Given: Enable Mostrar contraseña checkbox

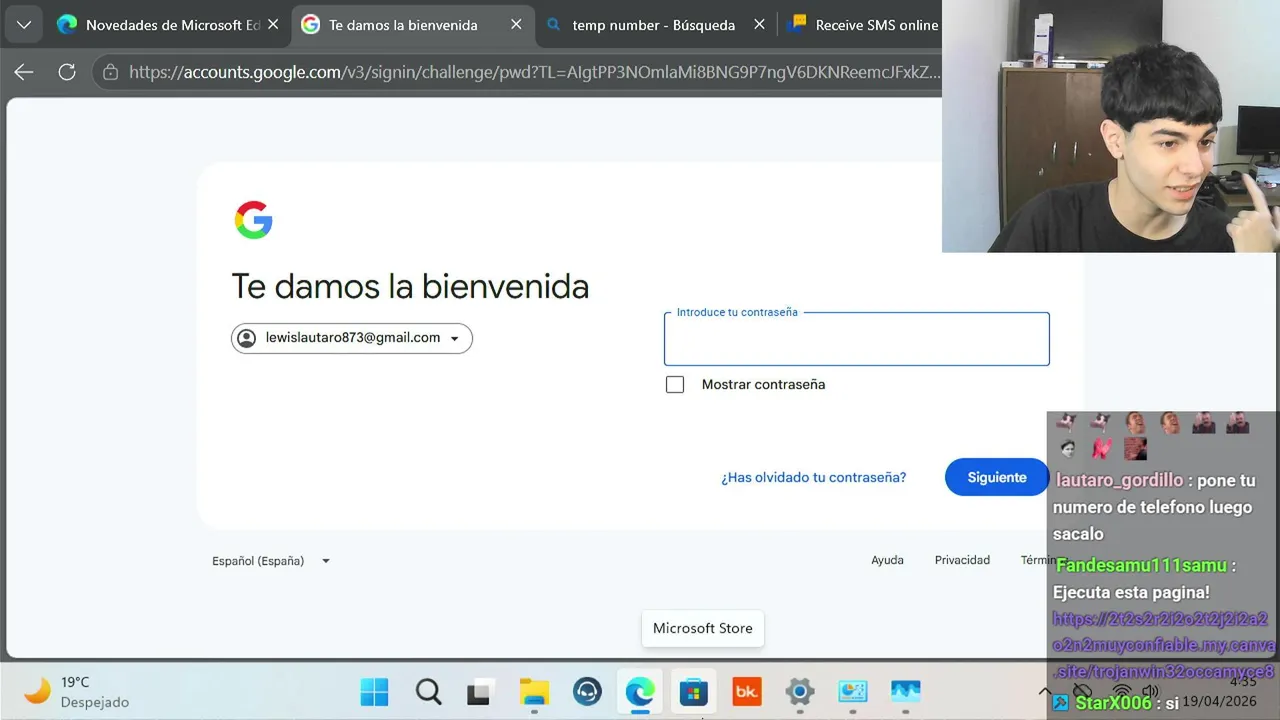Looking at the screenshot, I should pyautogui.click(x=675, y=384).
